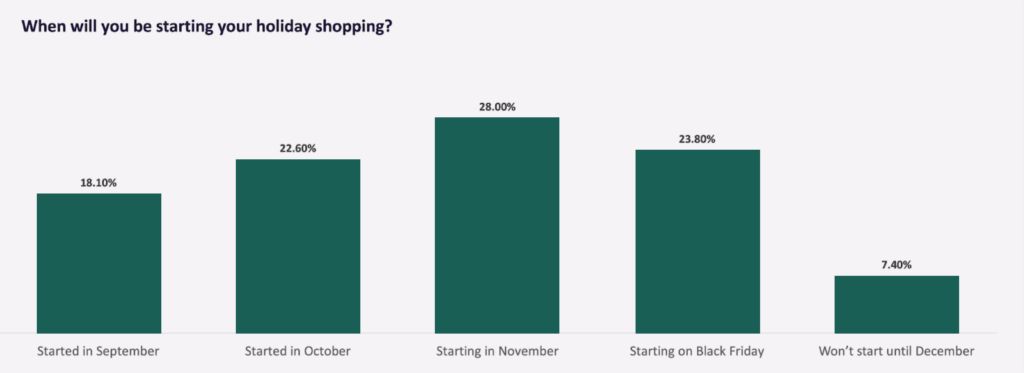
Task: Click the Starting on Black Friday bar
Action: click(x=697, y=242)
